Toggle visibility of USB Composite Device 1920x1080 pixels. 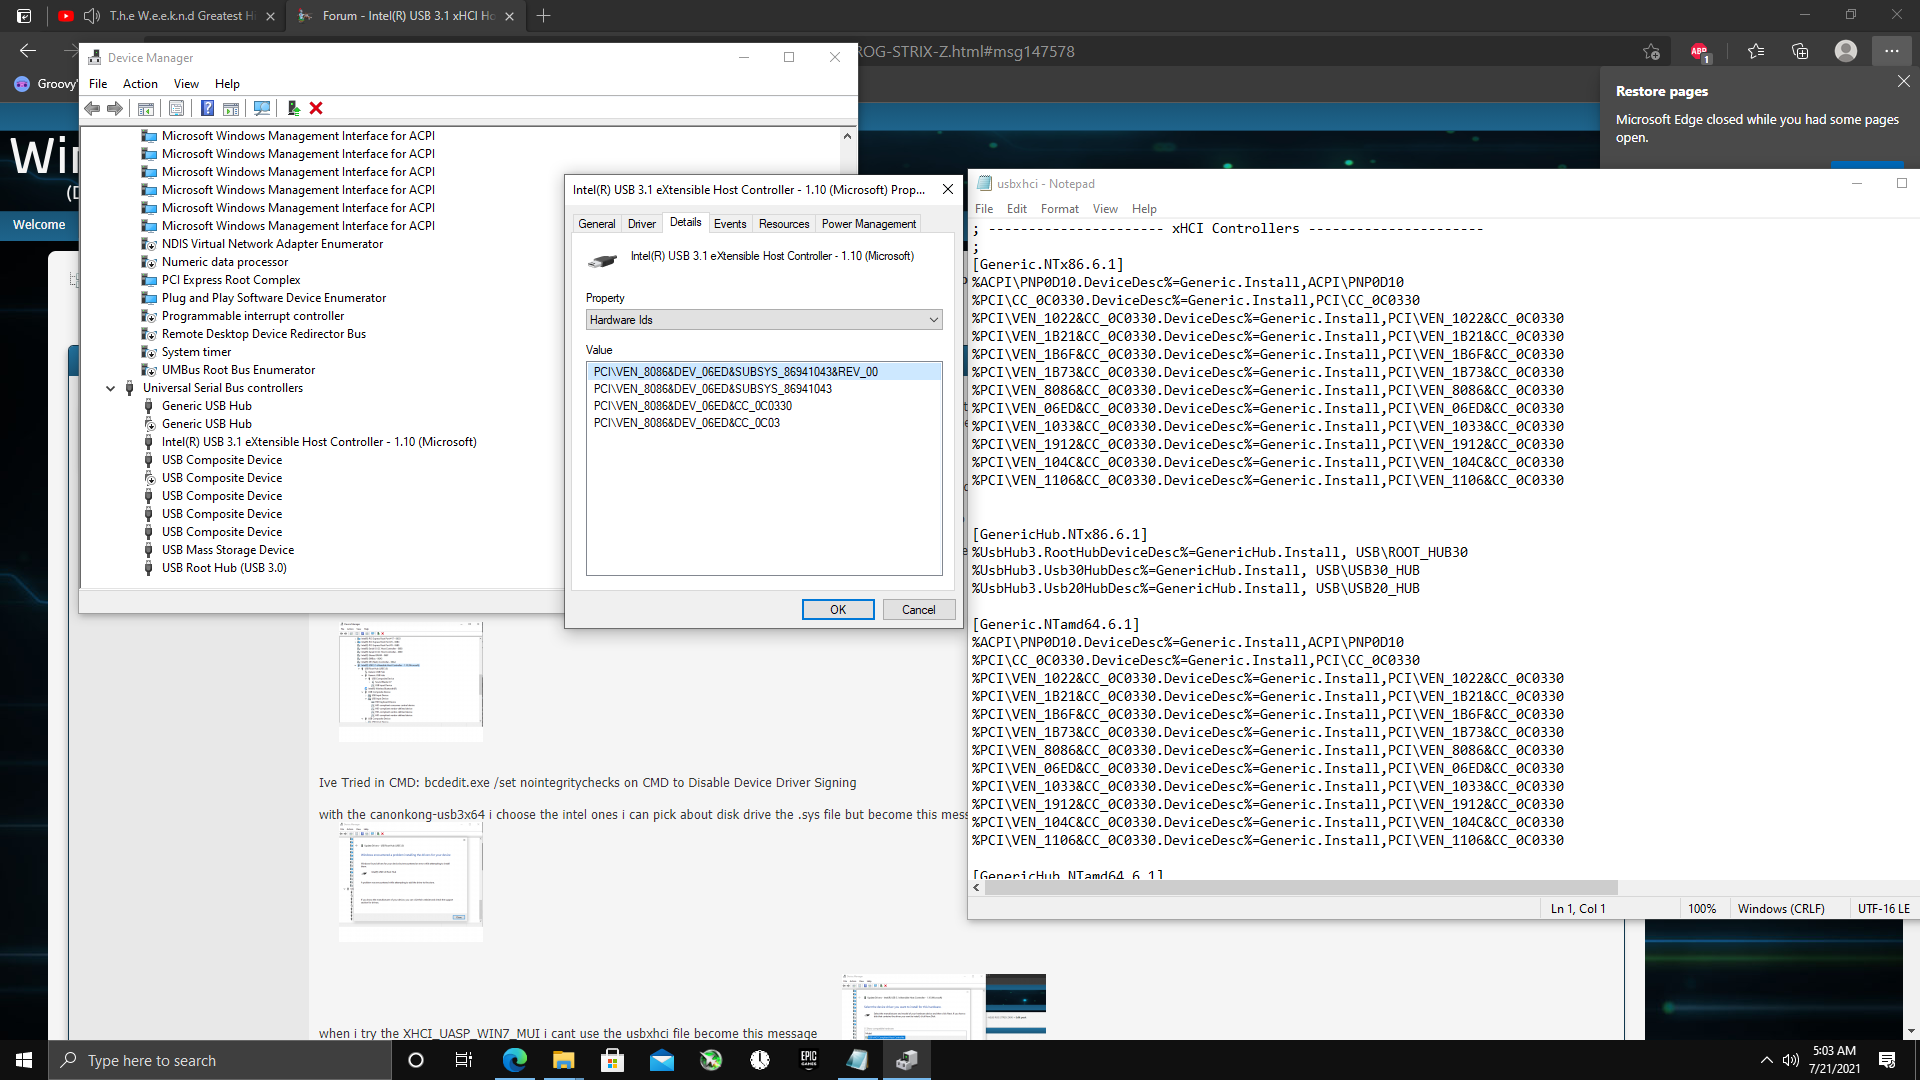pyautogui.click(x=222, y=459)
